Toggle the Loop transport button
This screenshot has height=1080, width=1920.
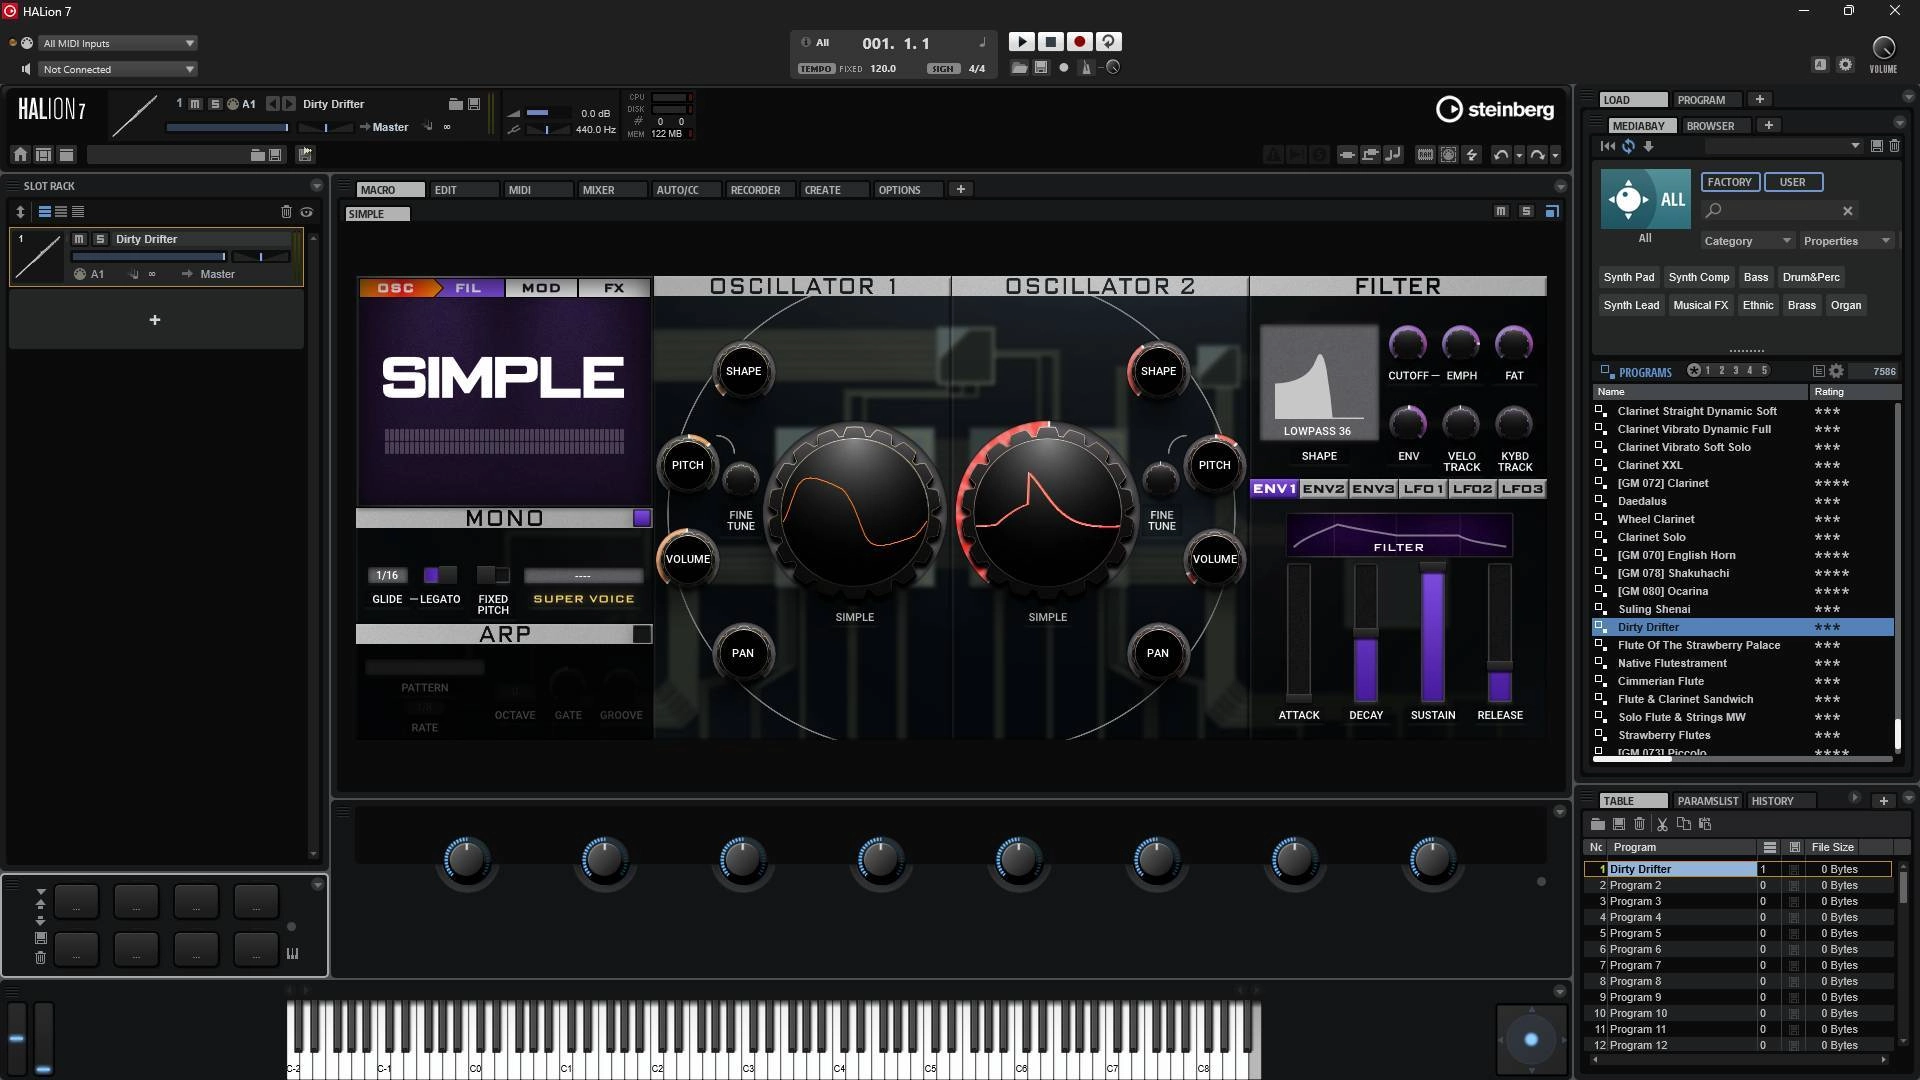[1108, 42]
